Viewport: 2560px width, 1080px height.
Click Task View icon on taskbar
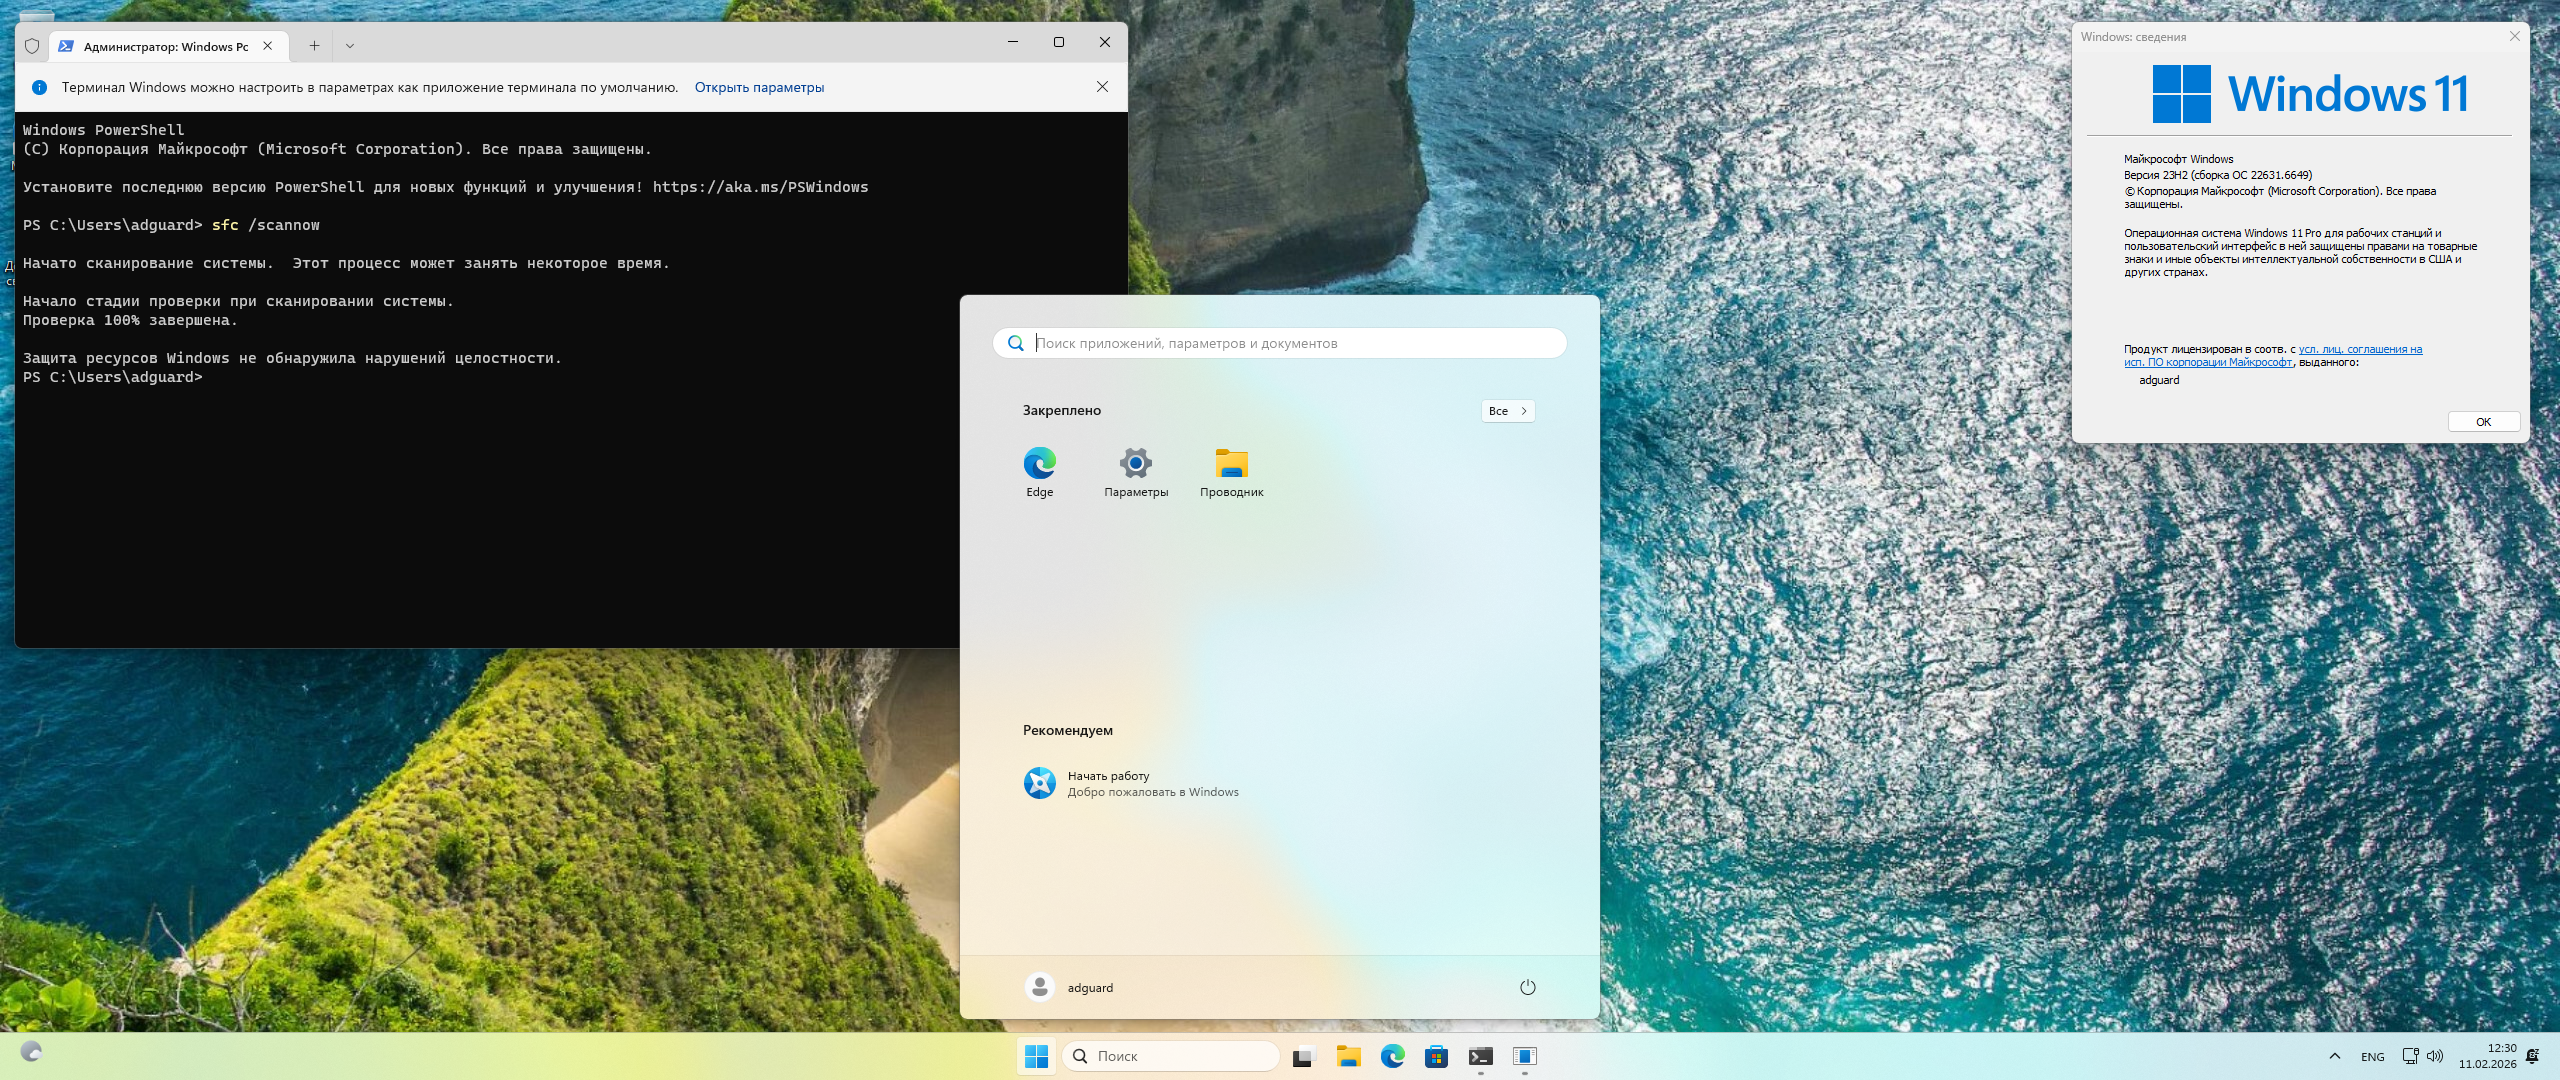1304,1056
